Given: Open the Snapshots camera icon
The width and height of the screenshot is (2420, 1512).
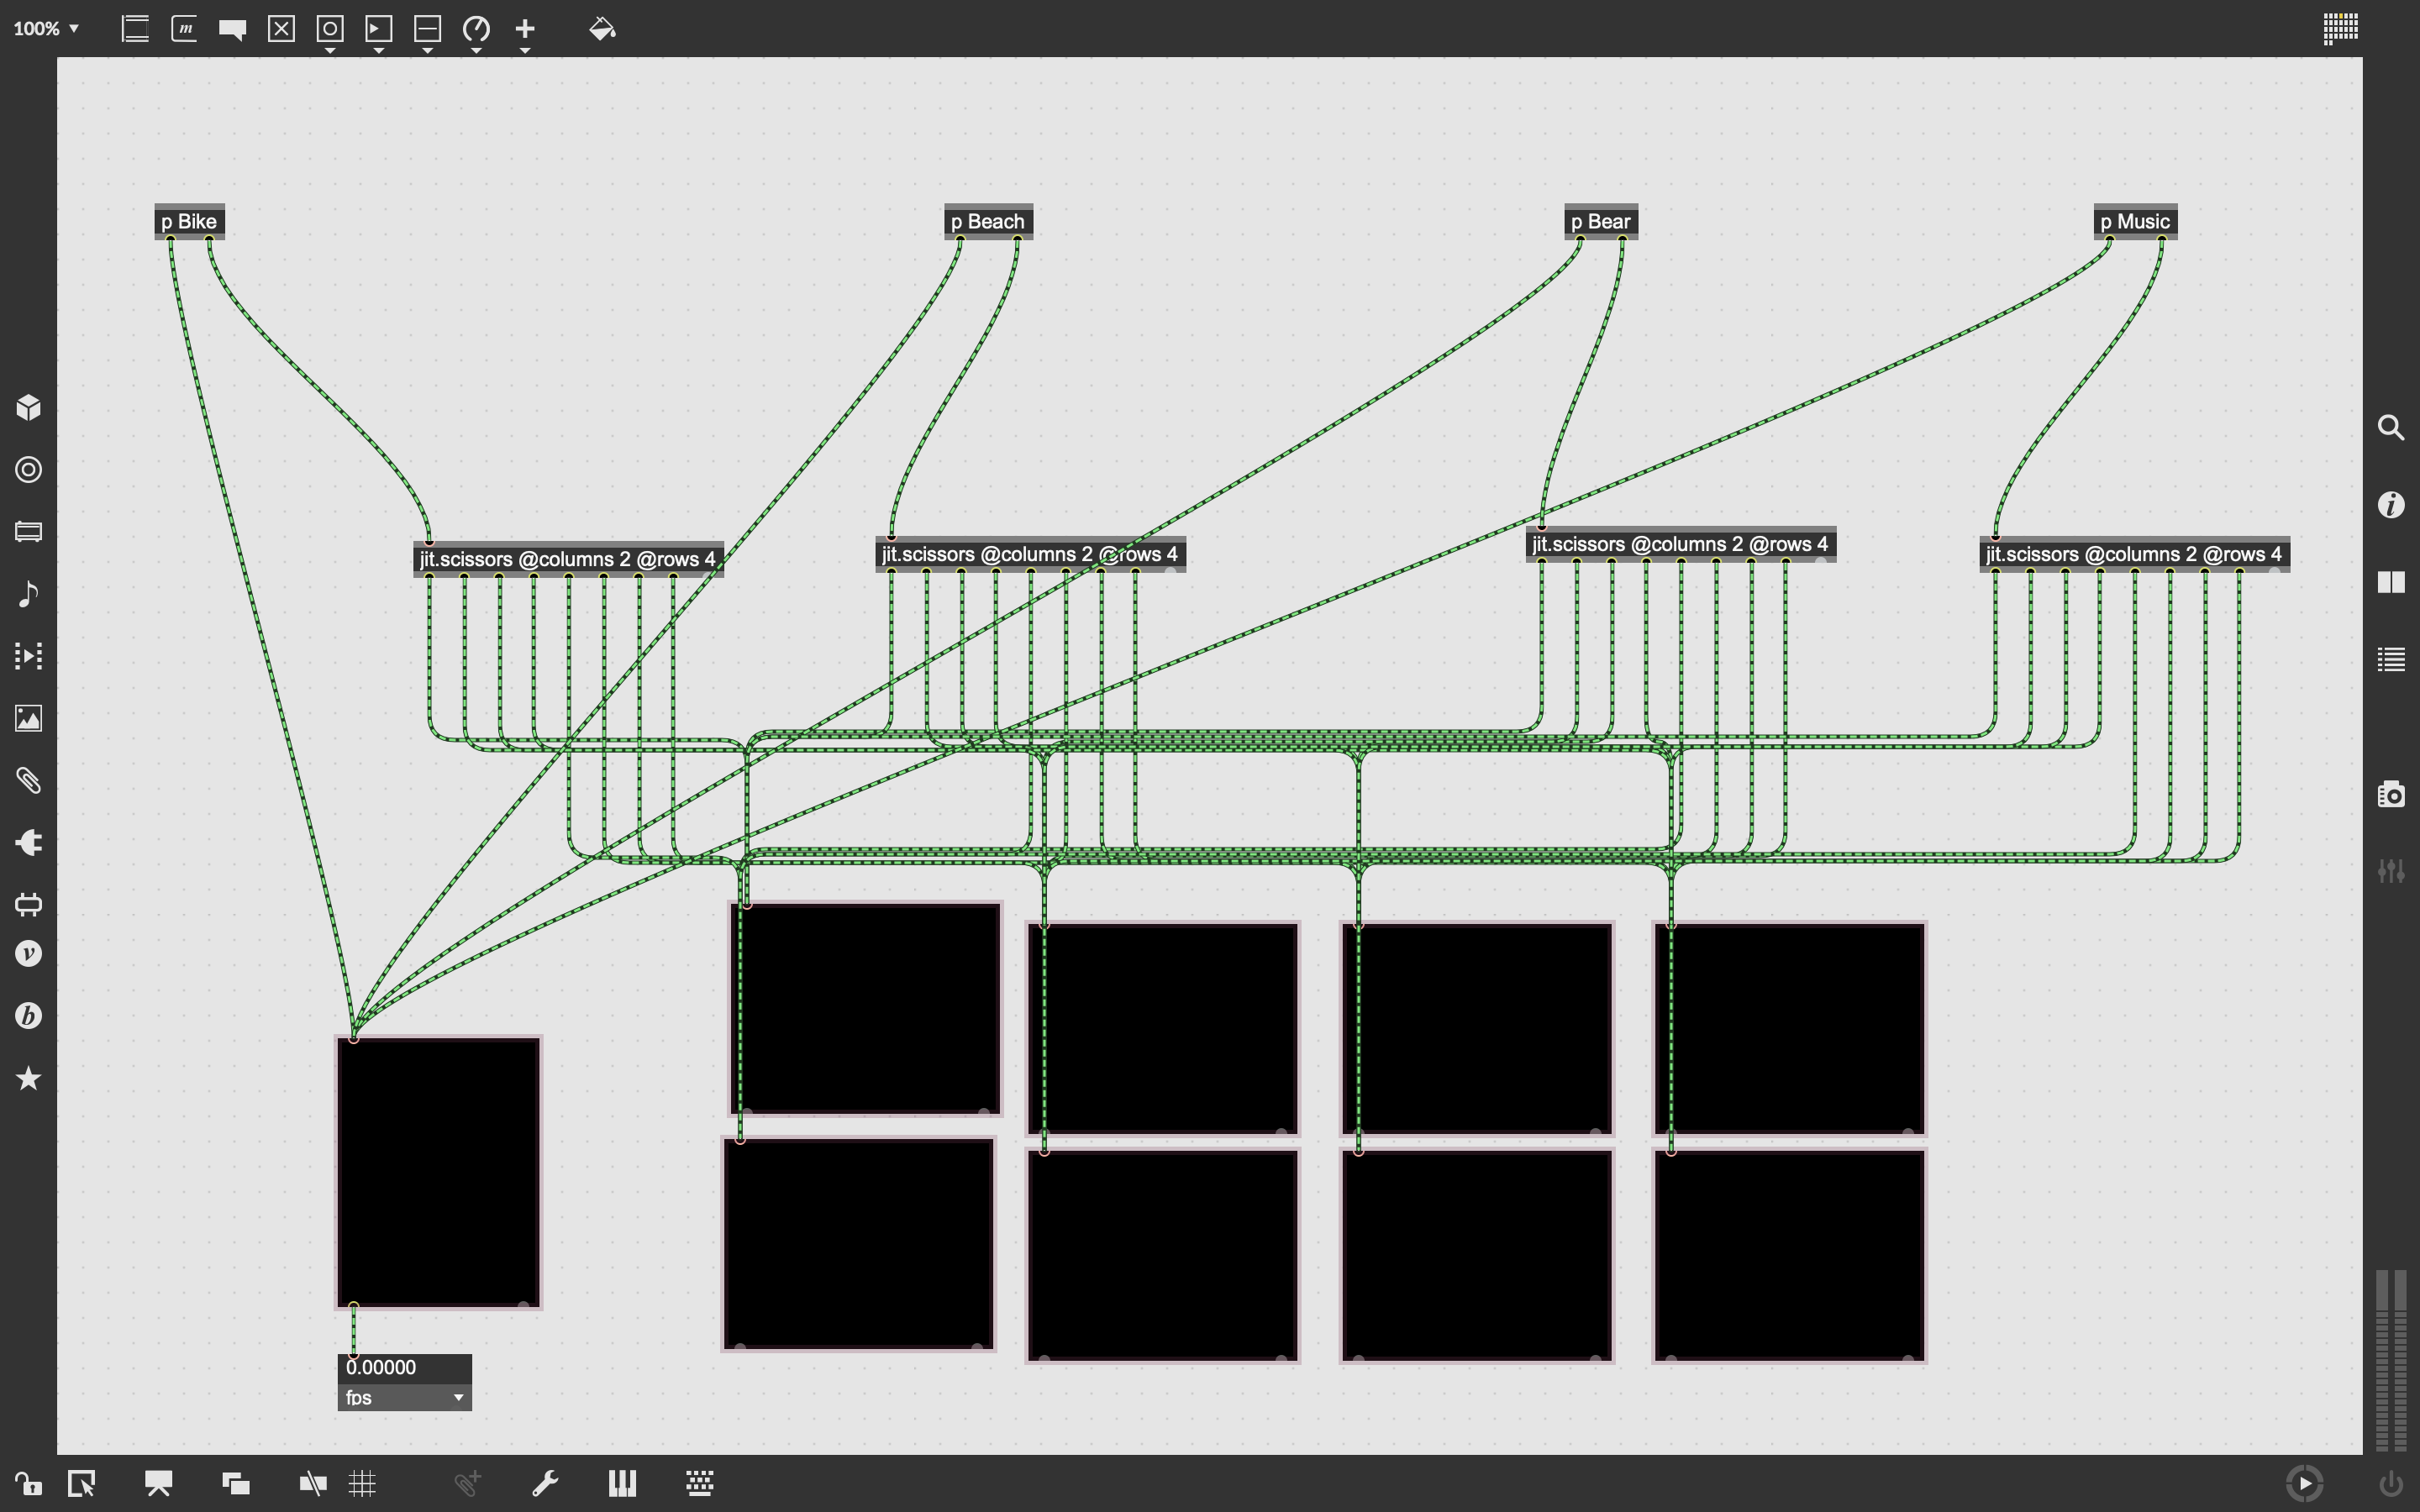Looking at the screenshot, I should pos(2391,795).
